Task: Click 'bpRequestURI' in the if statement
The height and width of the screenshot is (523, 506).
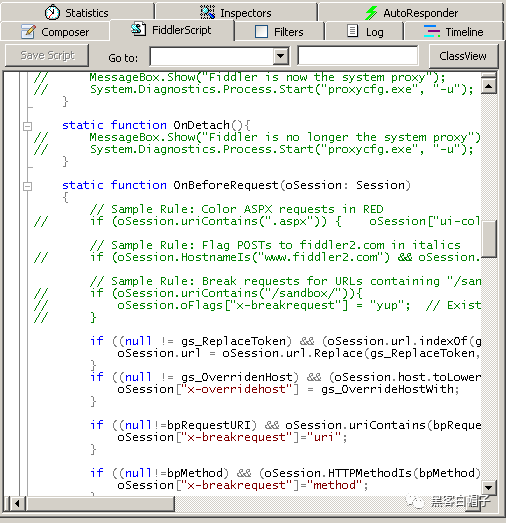Action: [208, 425]
